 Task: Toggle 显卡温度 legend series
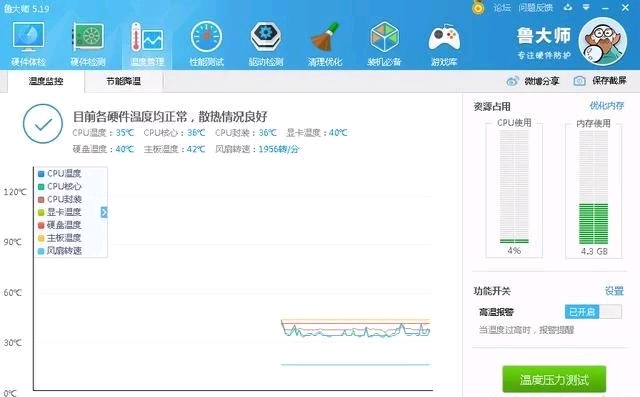(60, 212)
